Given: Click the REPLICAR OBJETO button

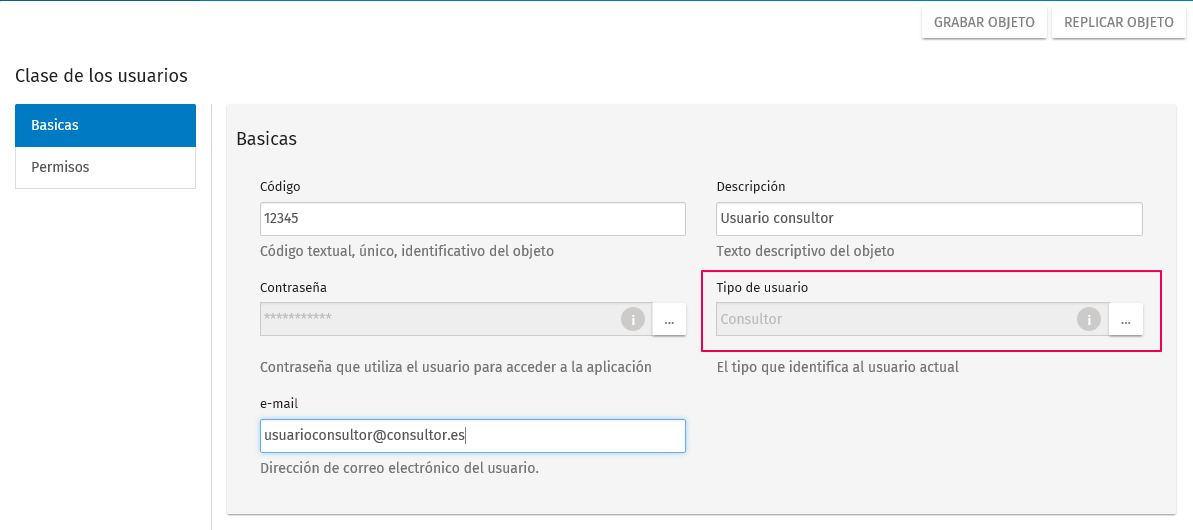Looking at the screenshot, I should pos(1118,22).
